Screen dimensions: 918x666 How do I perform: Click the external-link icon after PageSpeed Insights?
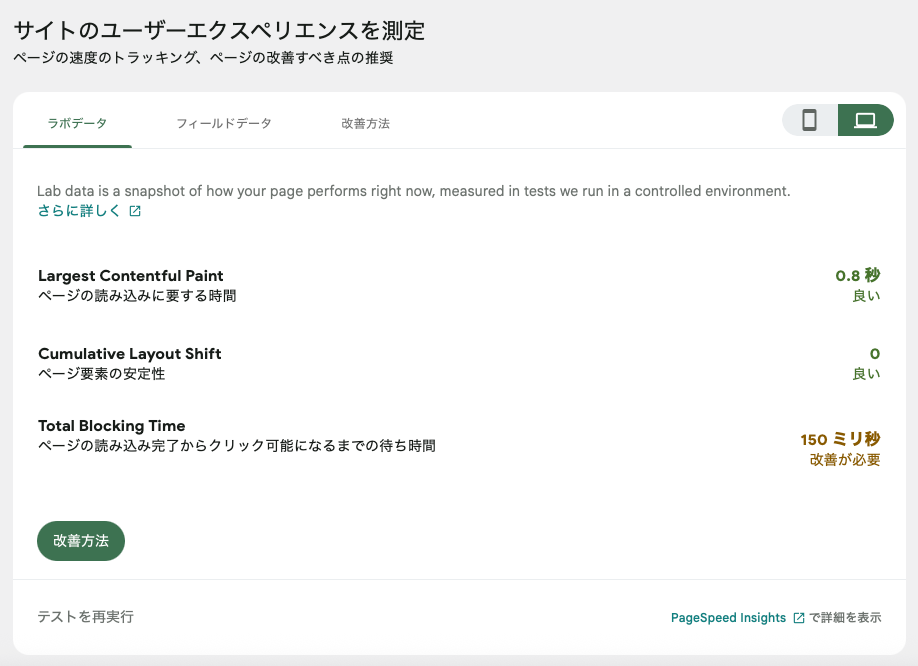(798, 618)
